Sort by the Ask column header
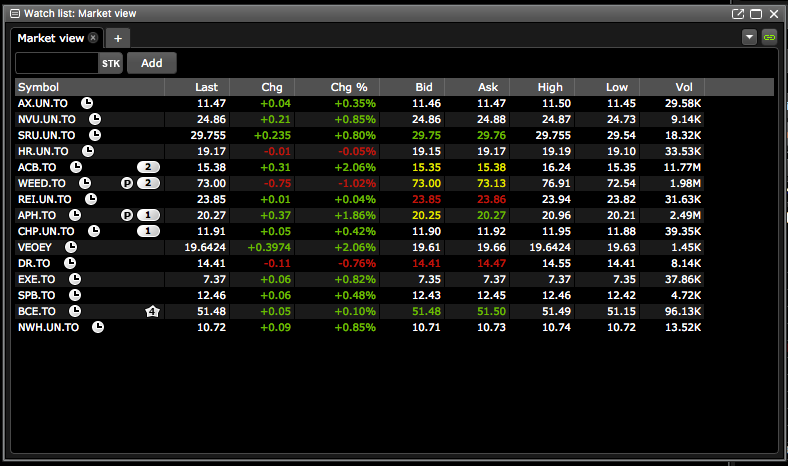Screen dimensions: 788x466 477,87
